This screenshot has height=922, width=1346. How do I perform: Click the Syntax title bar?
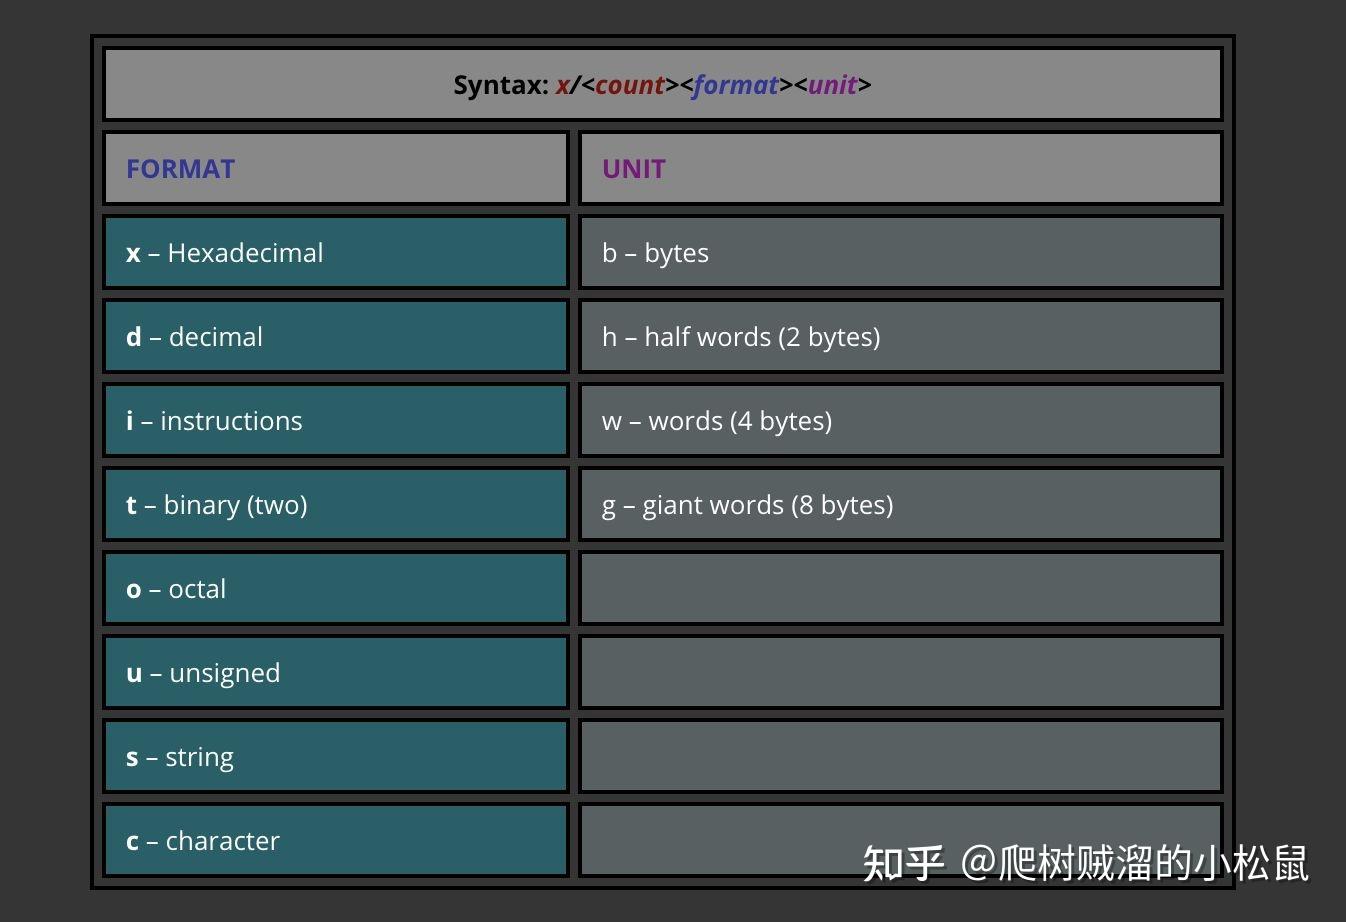point(662,85)
